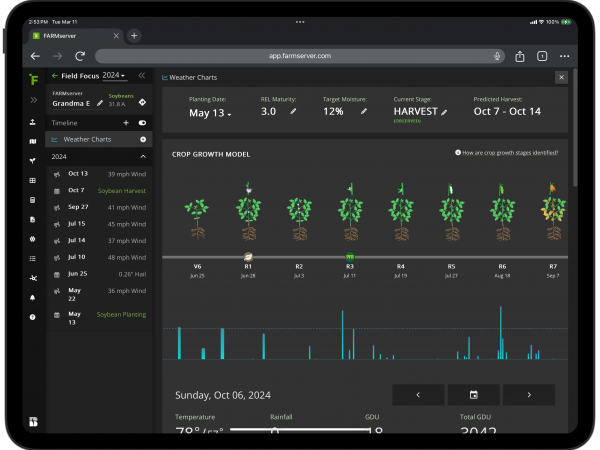Open the May 22 36 mph Wind event
This screenshot has height=450, width=600.
pyautogui.click(x=99, y=294)
